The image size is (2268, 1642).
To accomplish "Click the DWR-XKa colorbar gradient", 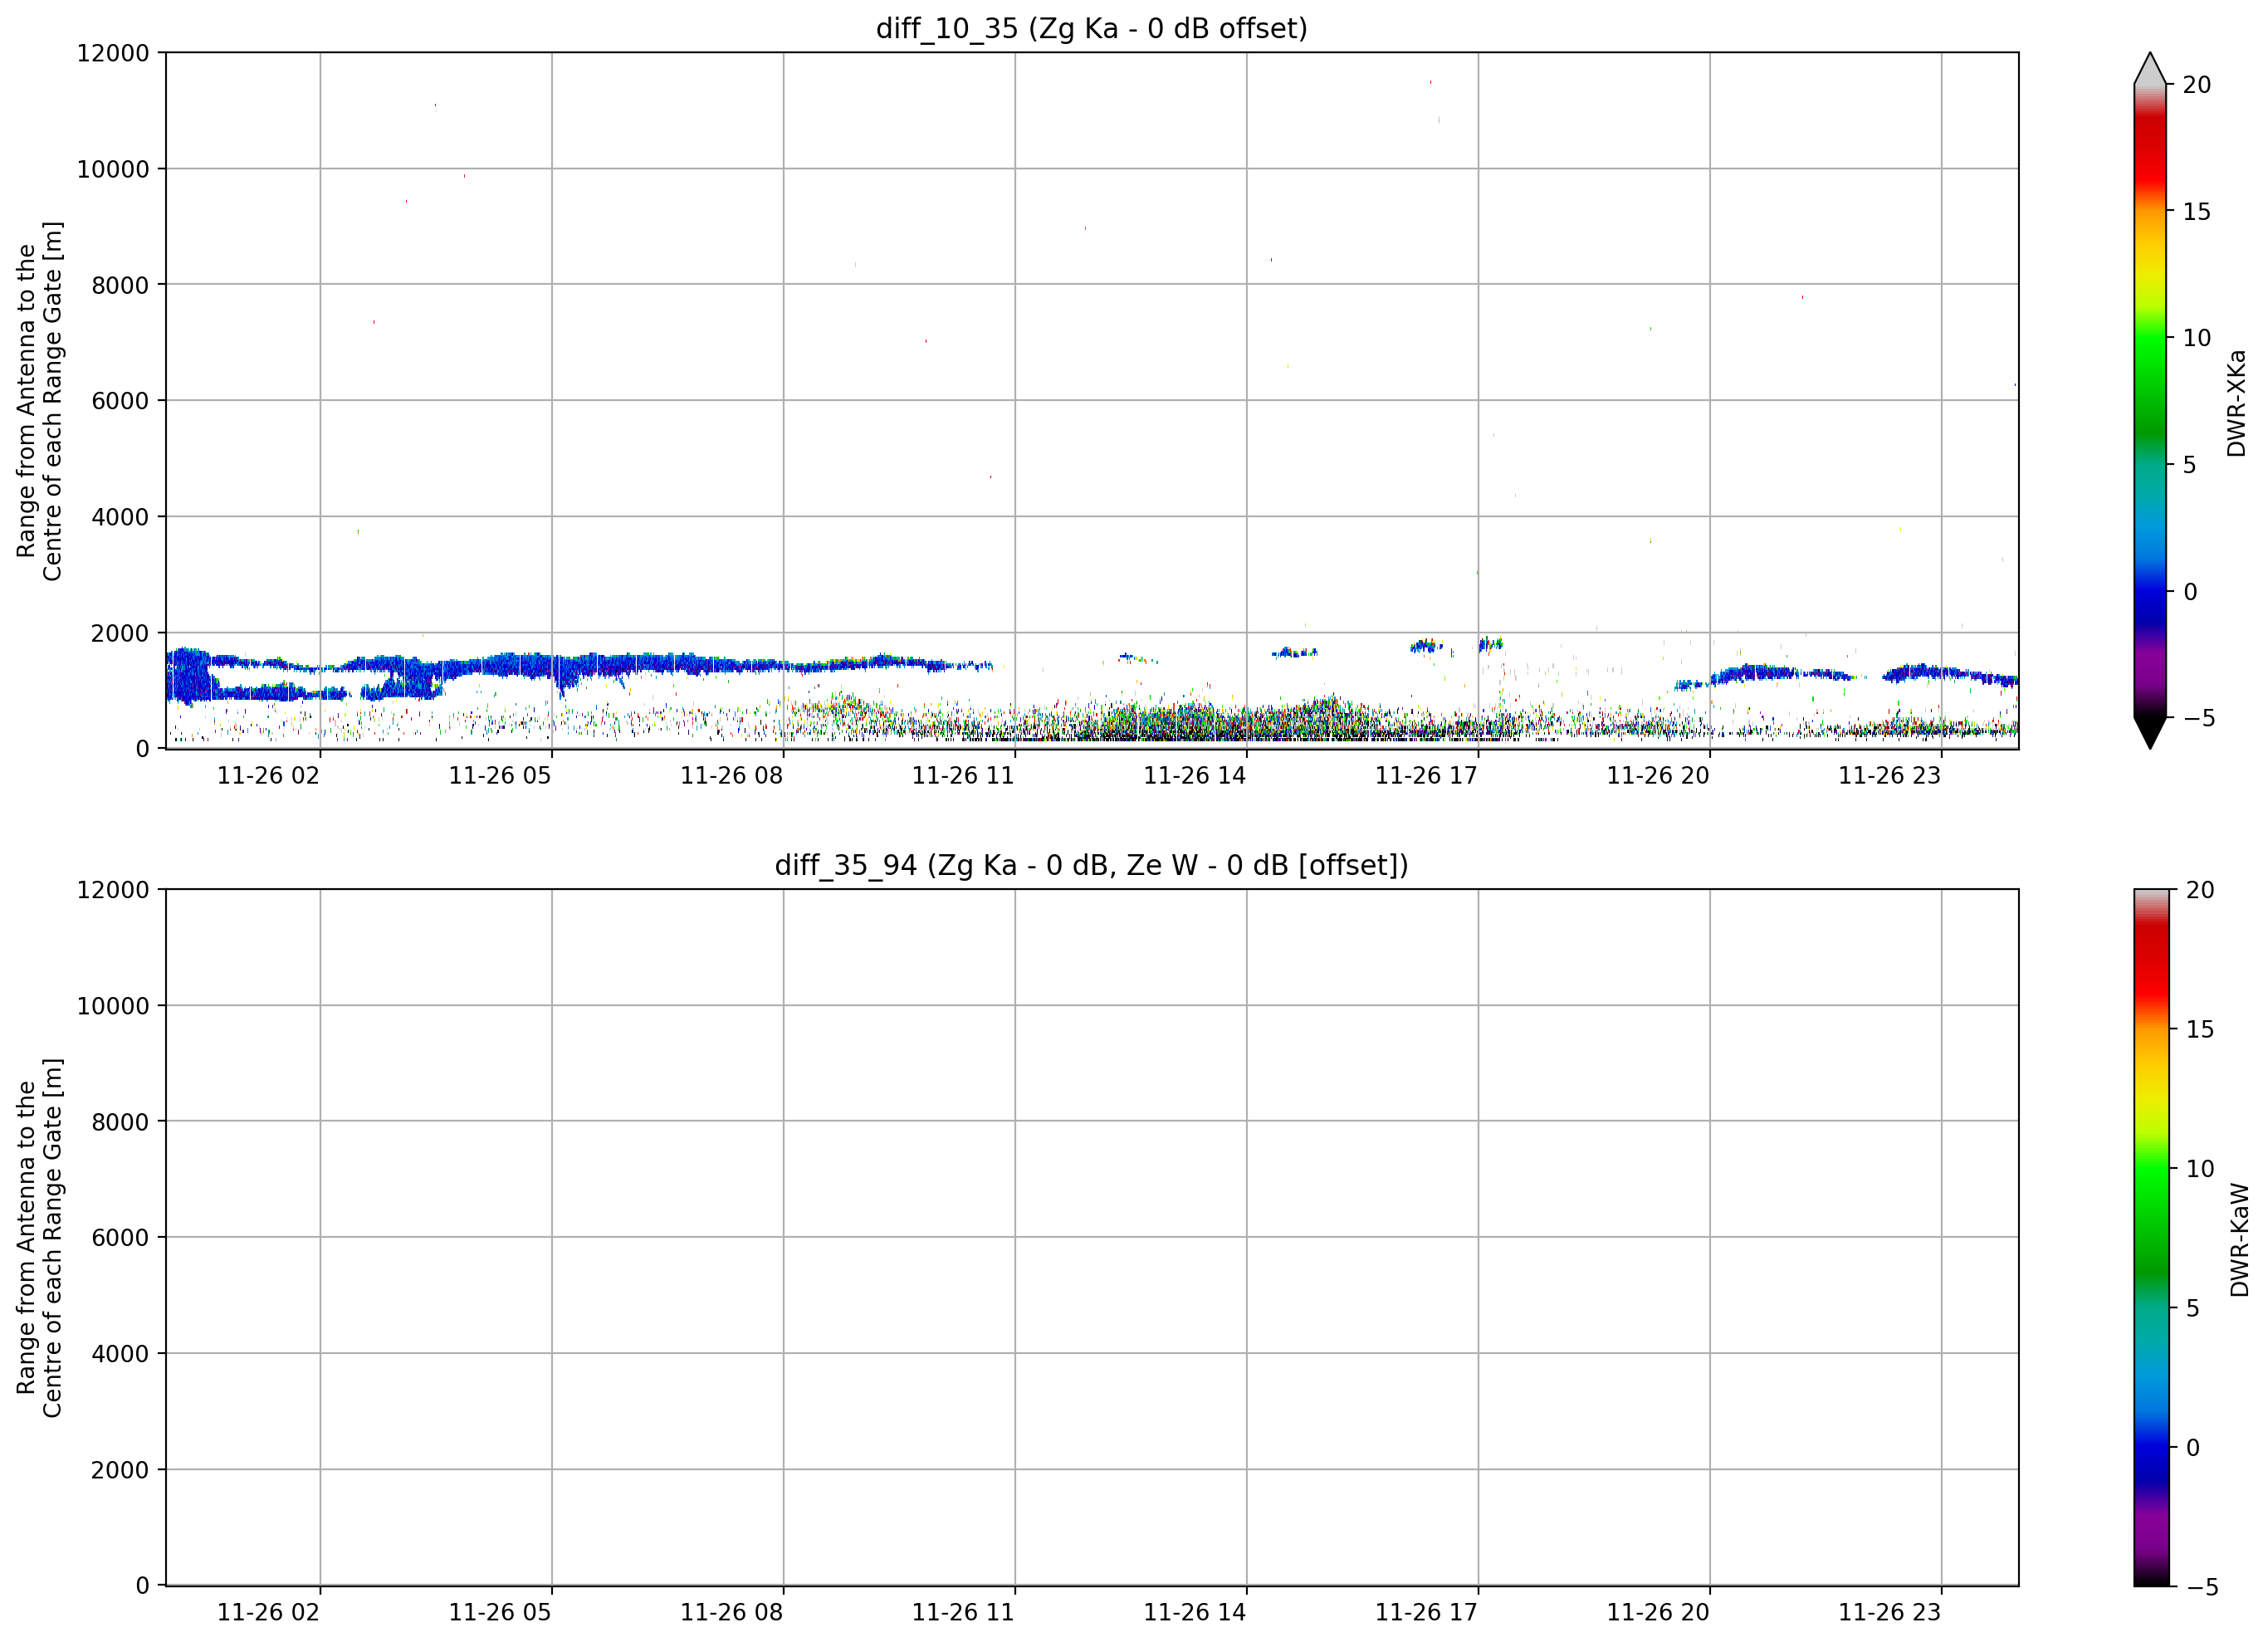I will pos(2150,401).
